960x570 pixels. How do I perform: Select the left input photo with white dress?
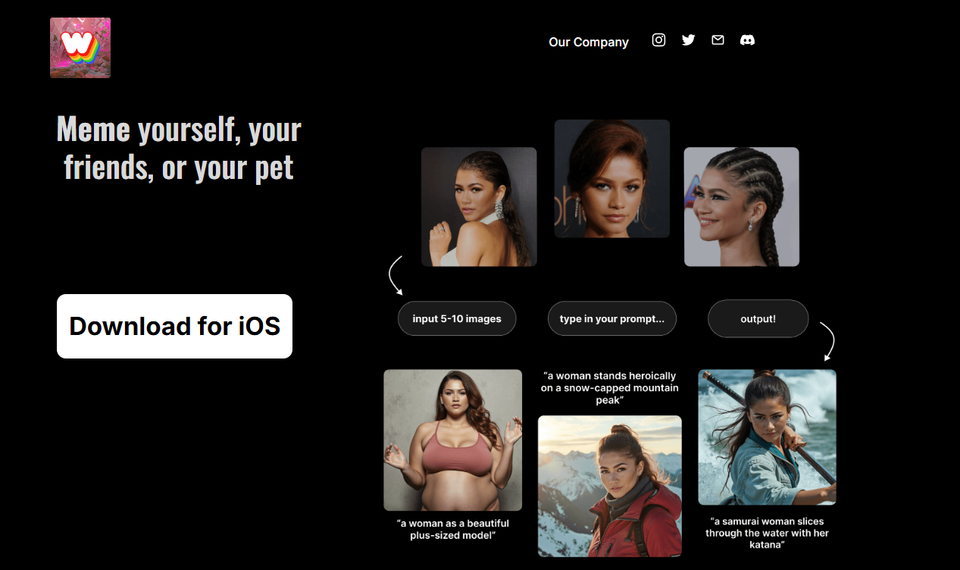coord(479,207)
